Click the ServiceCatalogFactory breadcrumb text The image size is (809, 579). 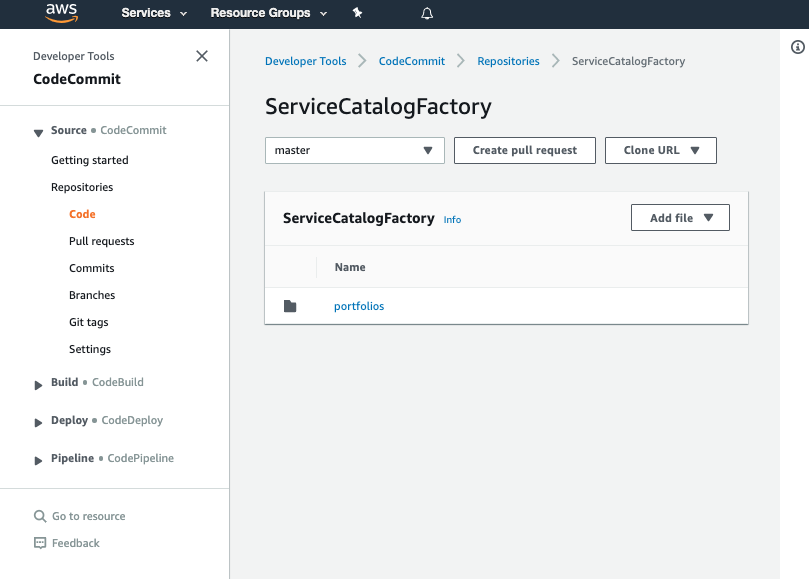pyautogui.click(x=628, y=61)
